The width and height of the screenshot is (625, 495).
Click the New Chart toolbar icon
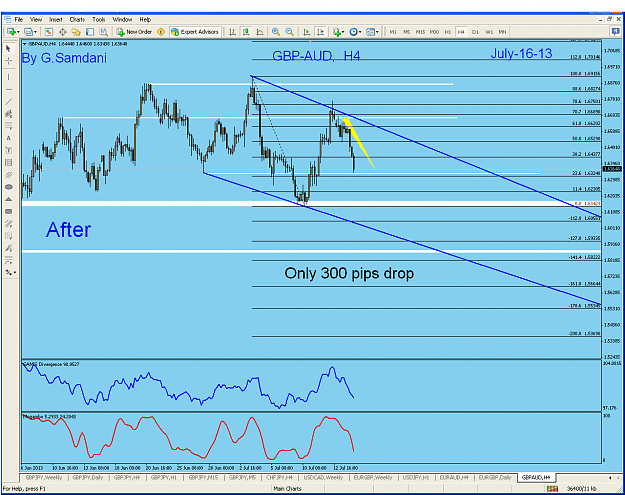coord(11,32)
